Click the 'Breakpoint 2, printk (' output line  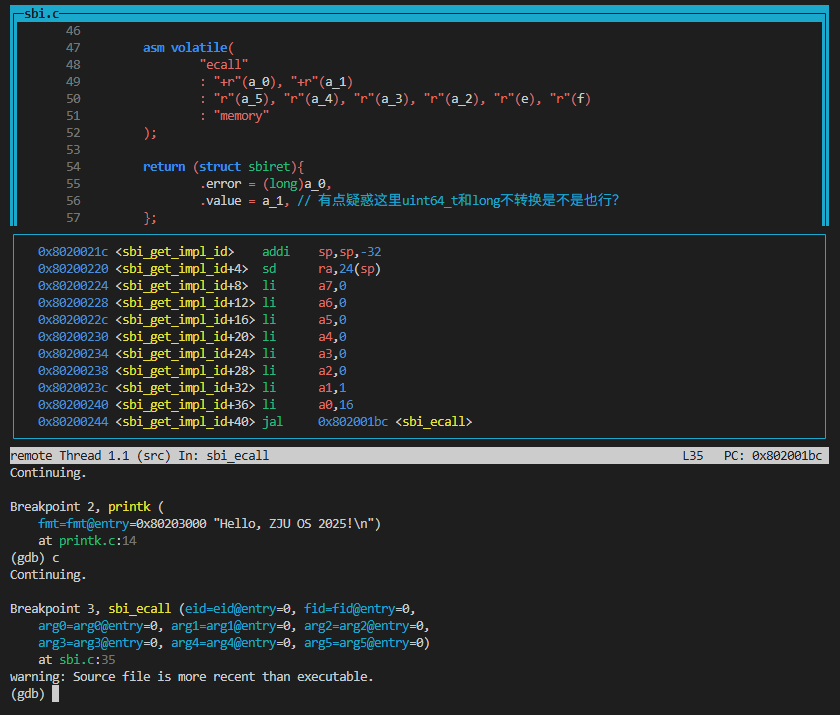coord(87,507)
